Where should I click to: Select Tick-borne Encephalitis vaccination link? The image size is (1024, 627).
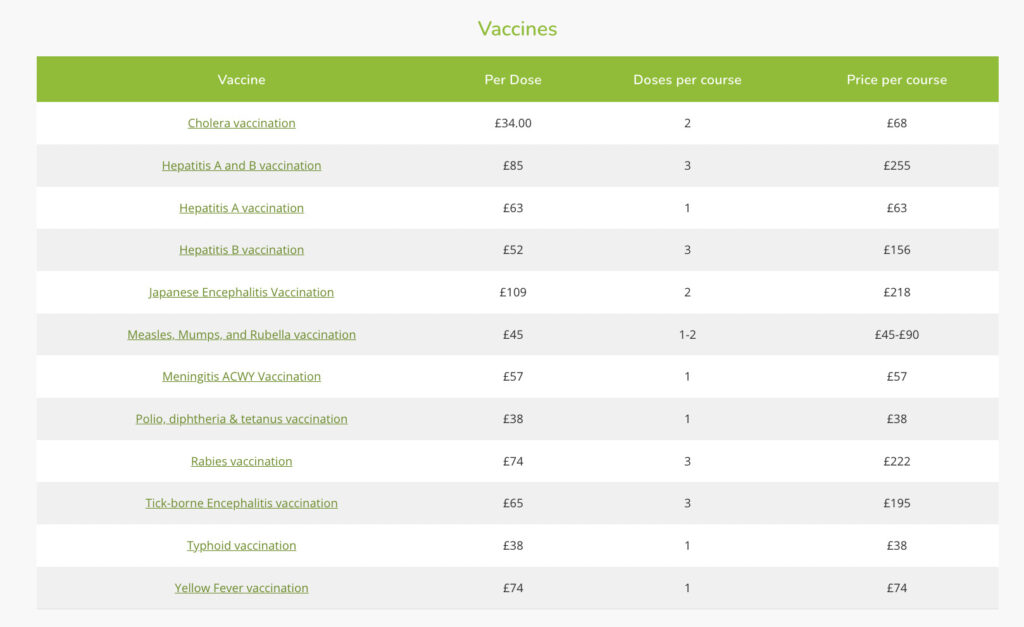(x=241, y=503)
